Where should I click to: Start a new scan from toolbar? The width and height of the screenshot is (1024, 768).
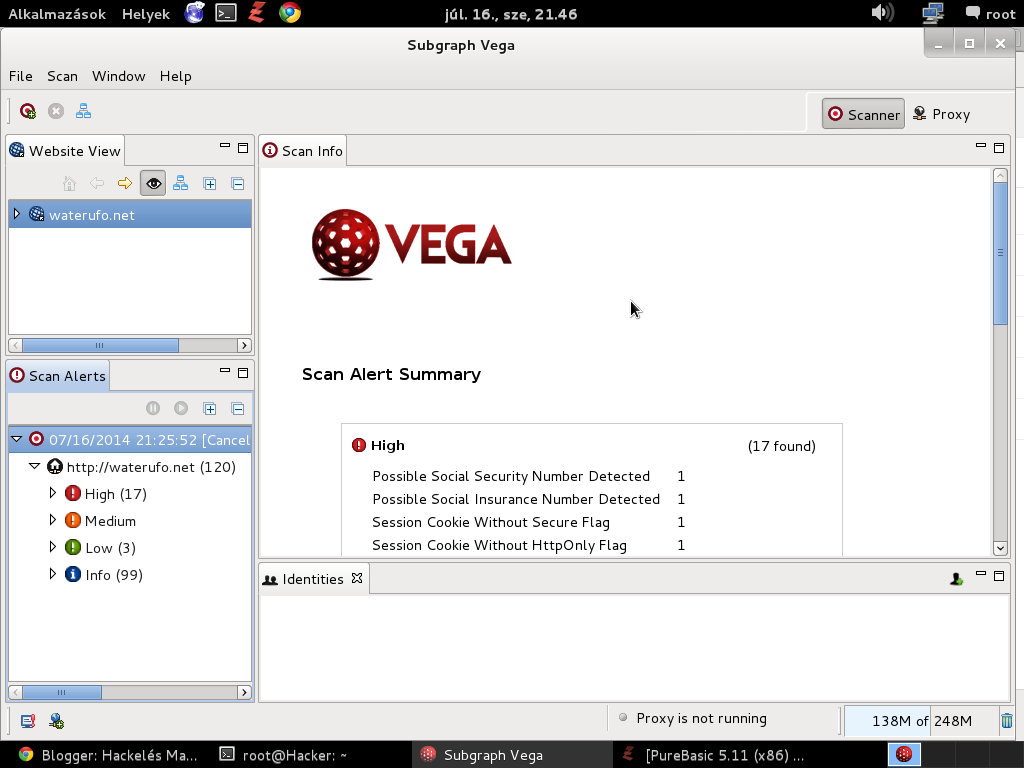(27, 112)
